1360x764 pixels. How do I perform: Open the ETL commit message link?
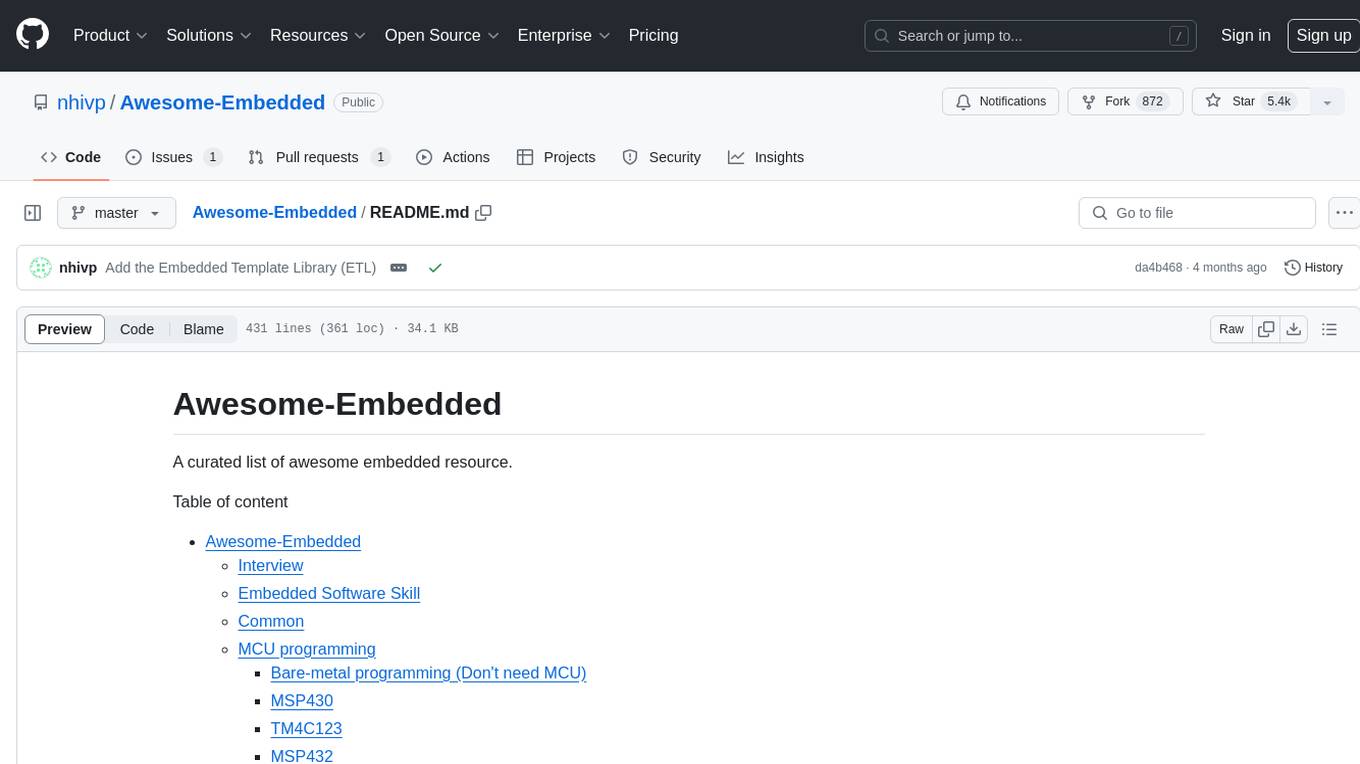(240, 268)
